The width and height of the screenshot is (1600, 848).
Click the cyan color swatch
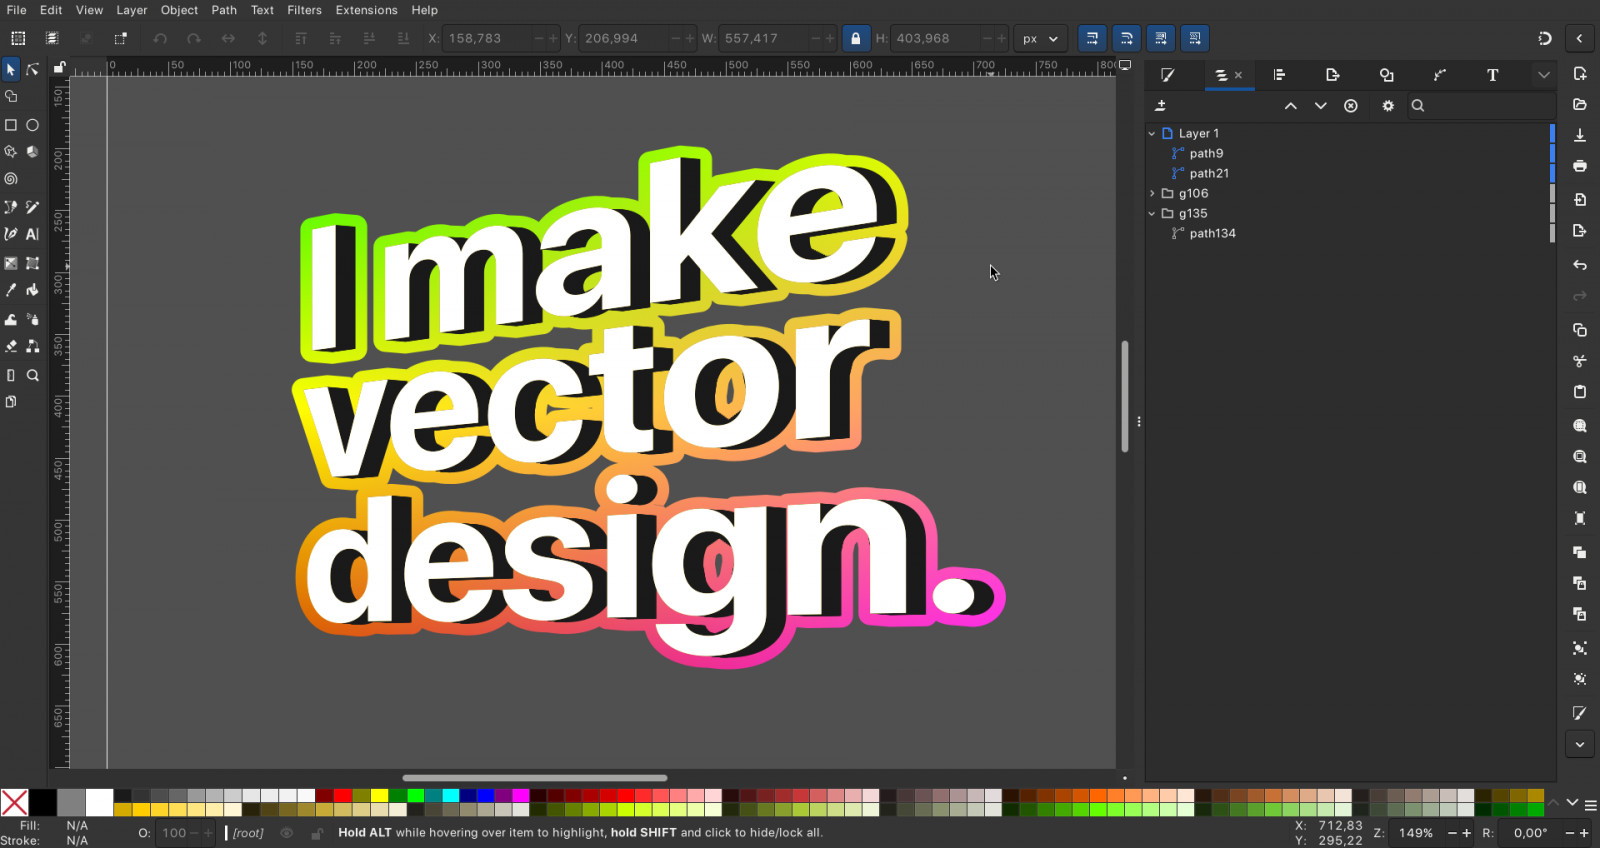[451, 796]
